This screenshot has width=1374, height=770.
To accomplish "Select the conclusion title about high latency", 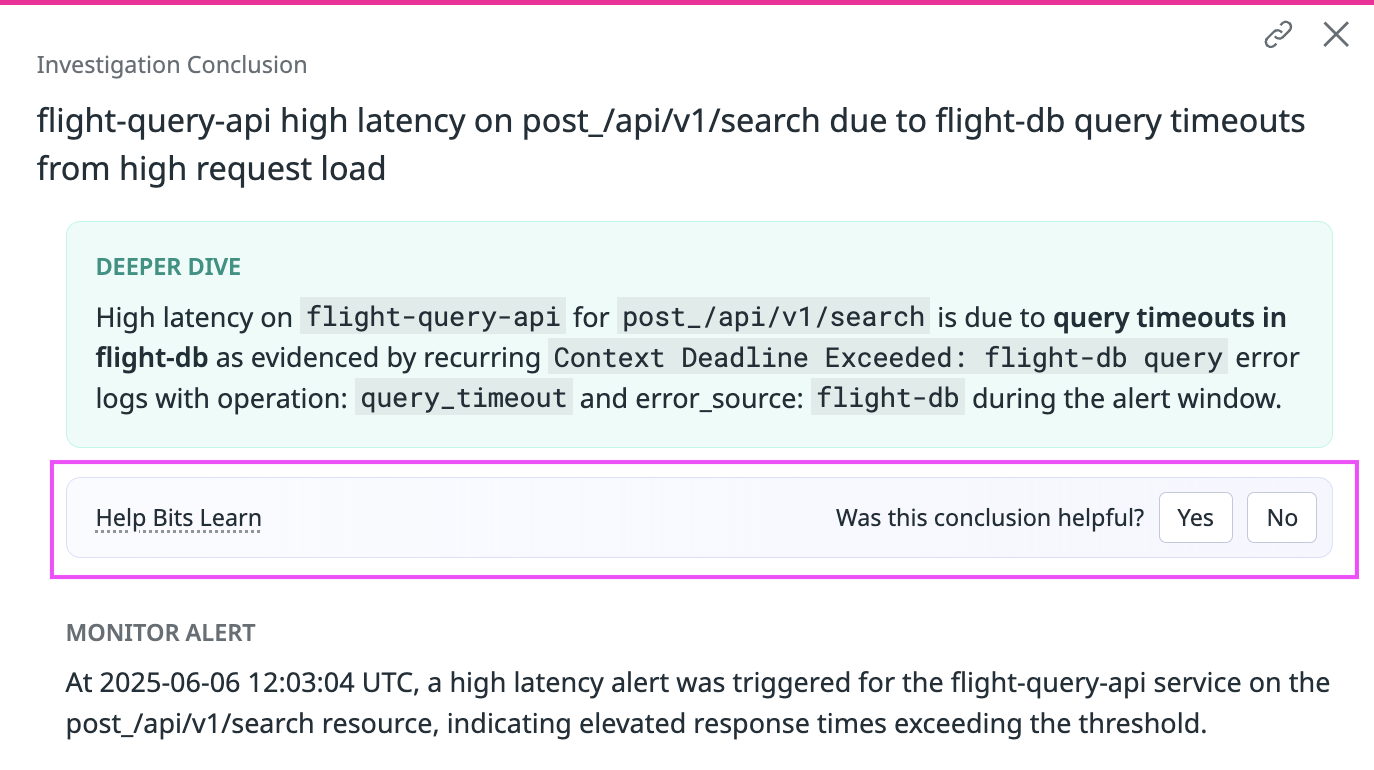I will point(670,144).
